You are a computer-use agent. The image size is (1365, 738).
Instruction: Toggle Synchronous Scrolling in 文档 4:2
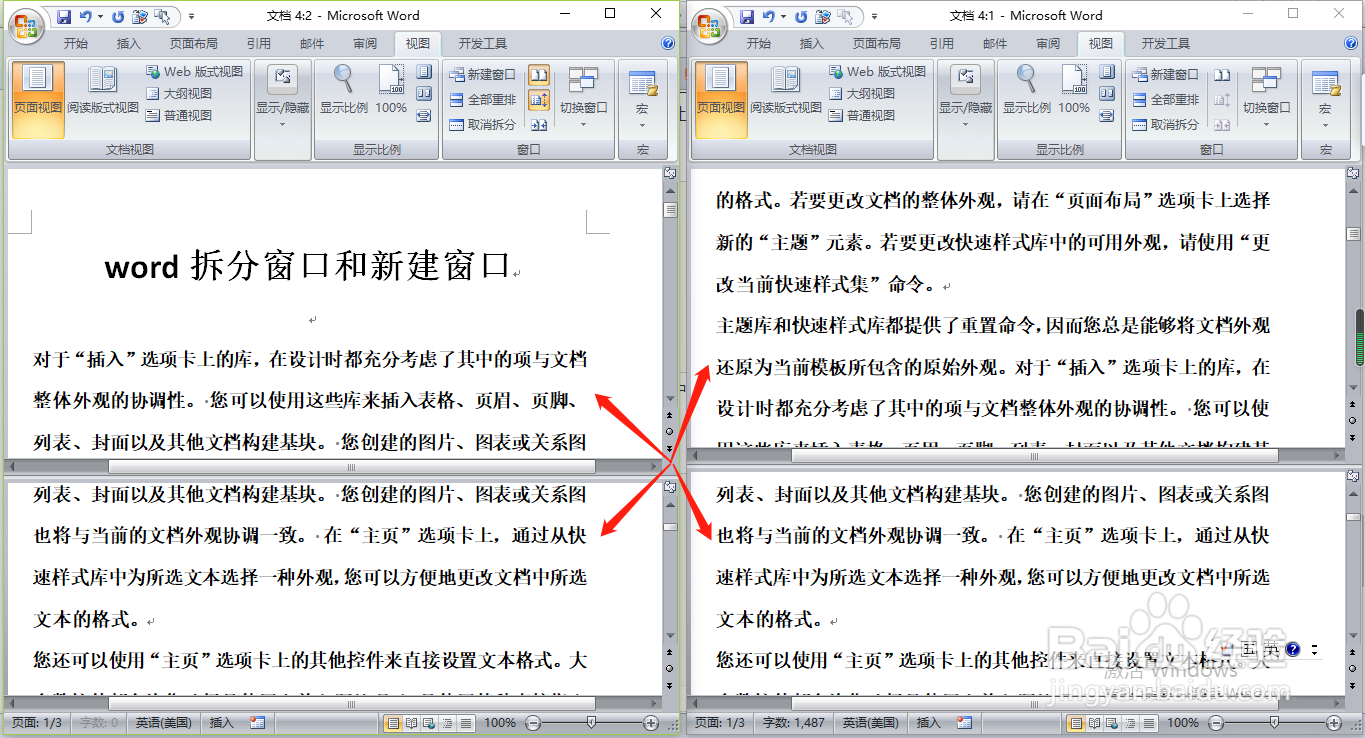[x=539, y=100]
